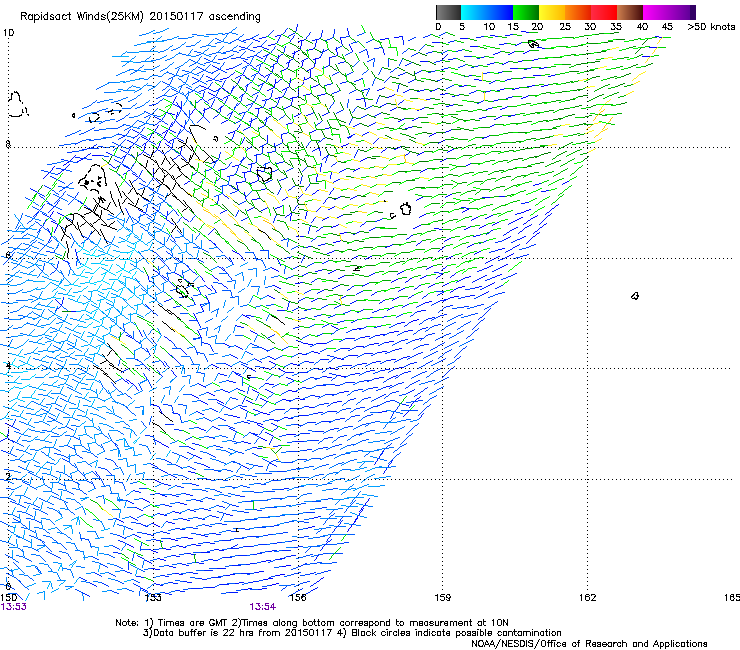The image size is (740, 650).
Task: Click the '>50 knots' legend label
Action: pos(711,27)
